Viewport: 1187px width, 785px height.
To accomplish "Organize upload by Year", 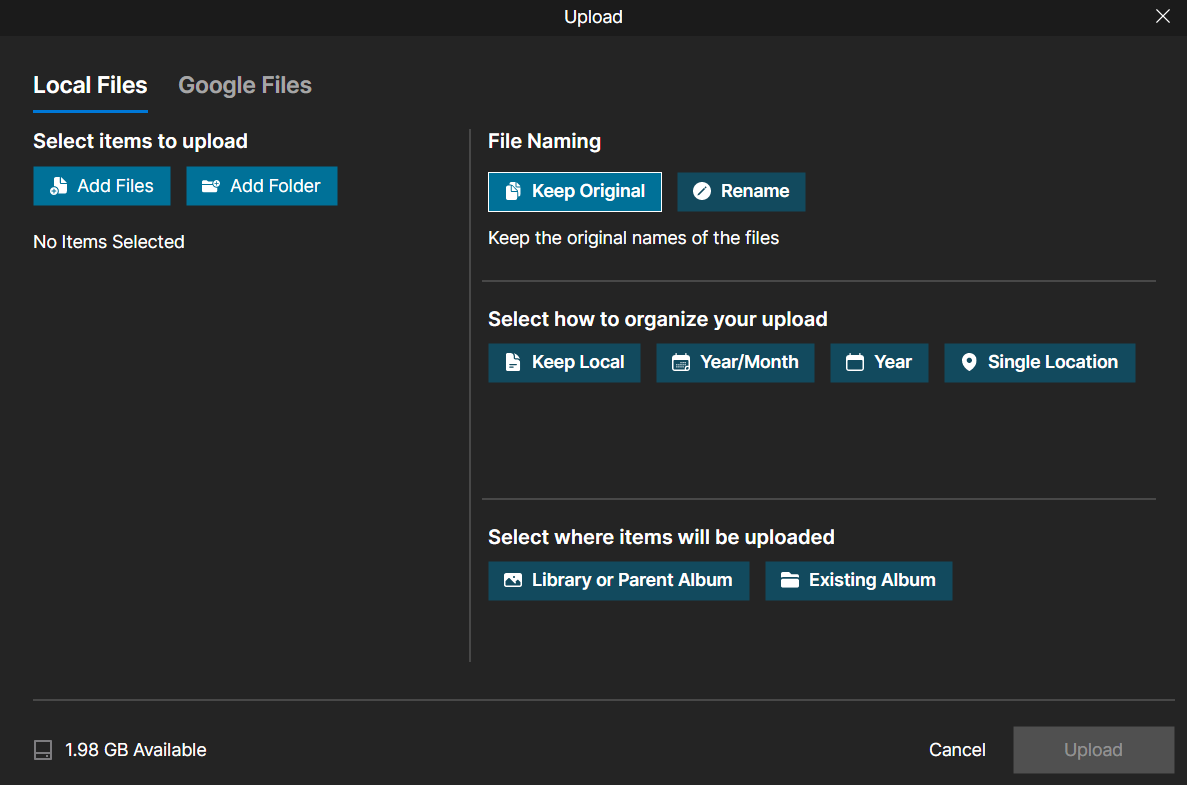I will 879,363.
